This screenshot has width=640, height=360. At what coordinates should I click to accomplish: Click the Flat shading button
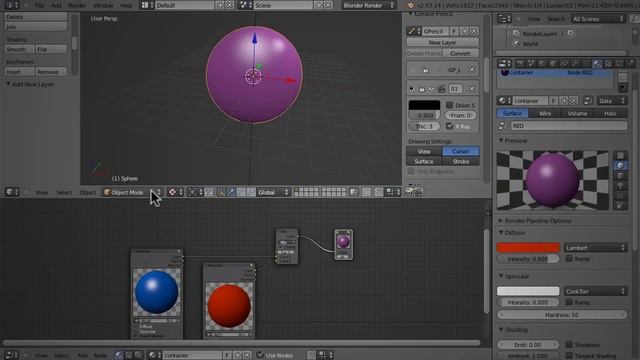pyautogui.click(x=51, y=49)
